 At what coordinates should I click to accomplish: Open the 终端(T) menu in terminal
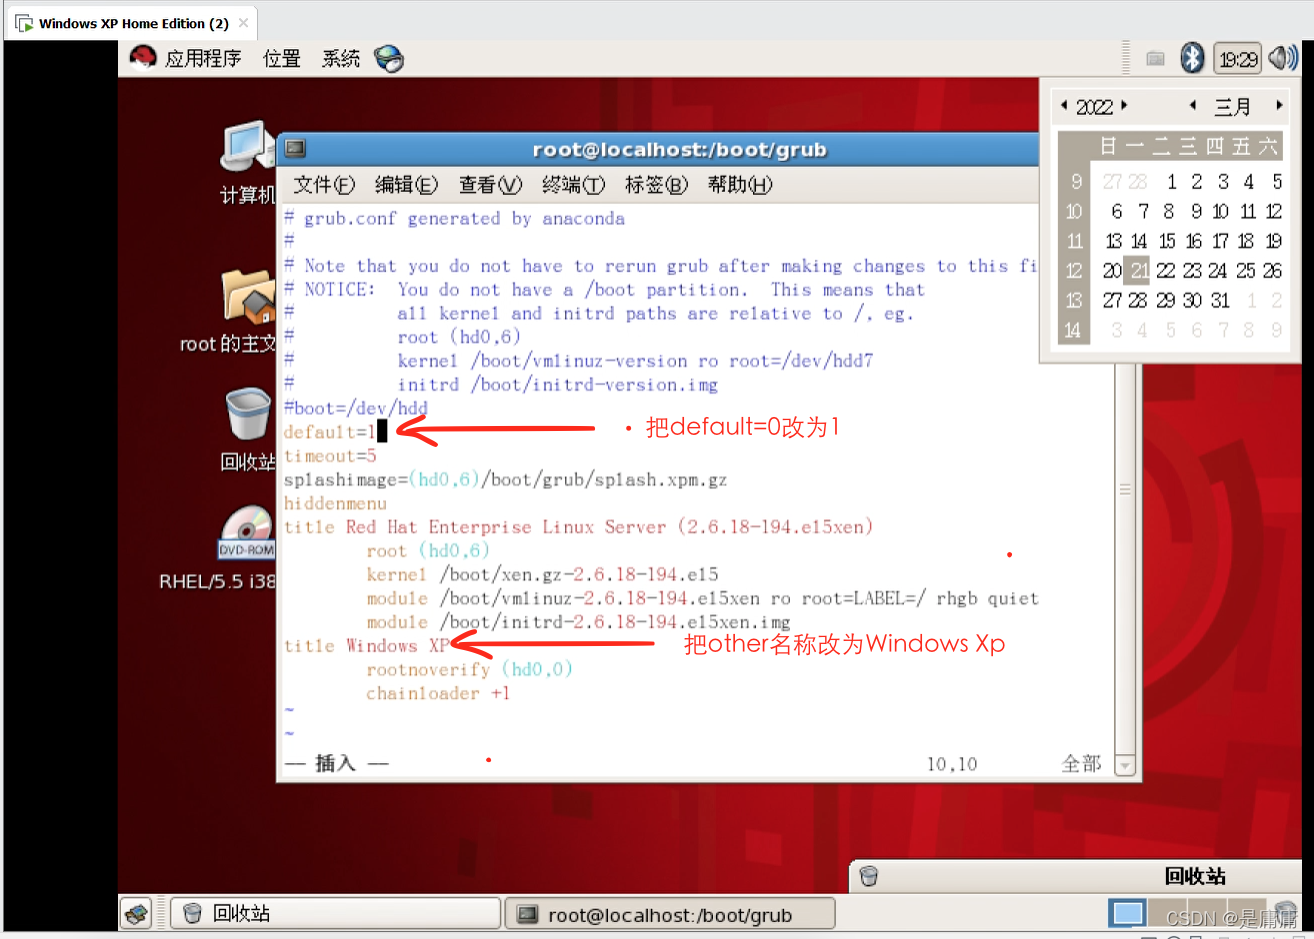573,185
